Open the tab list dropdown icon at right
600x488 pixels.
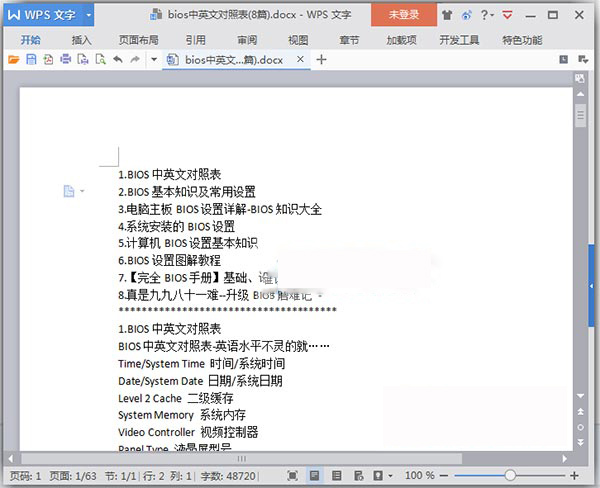point(583,59)
